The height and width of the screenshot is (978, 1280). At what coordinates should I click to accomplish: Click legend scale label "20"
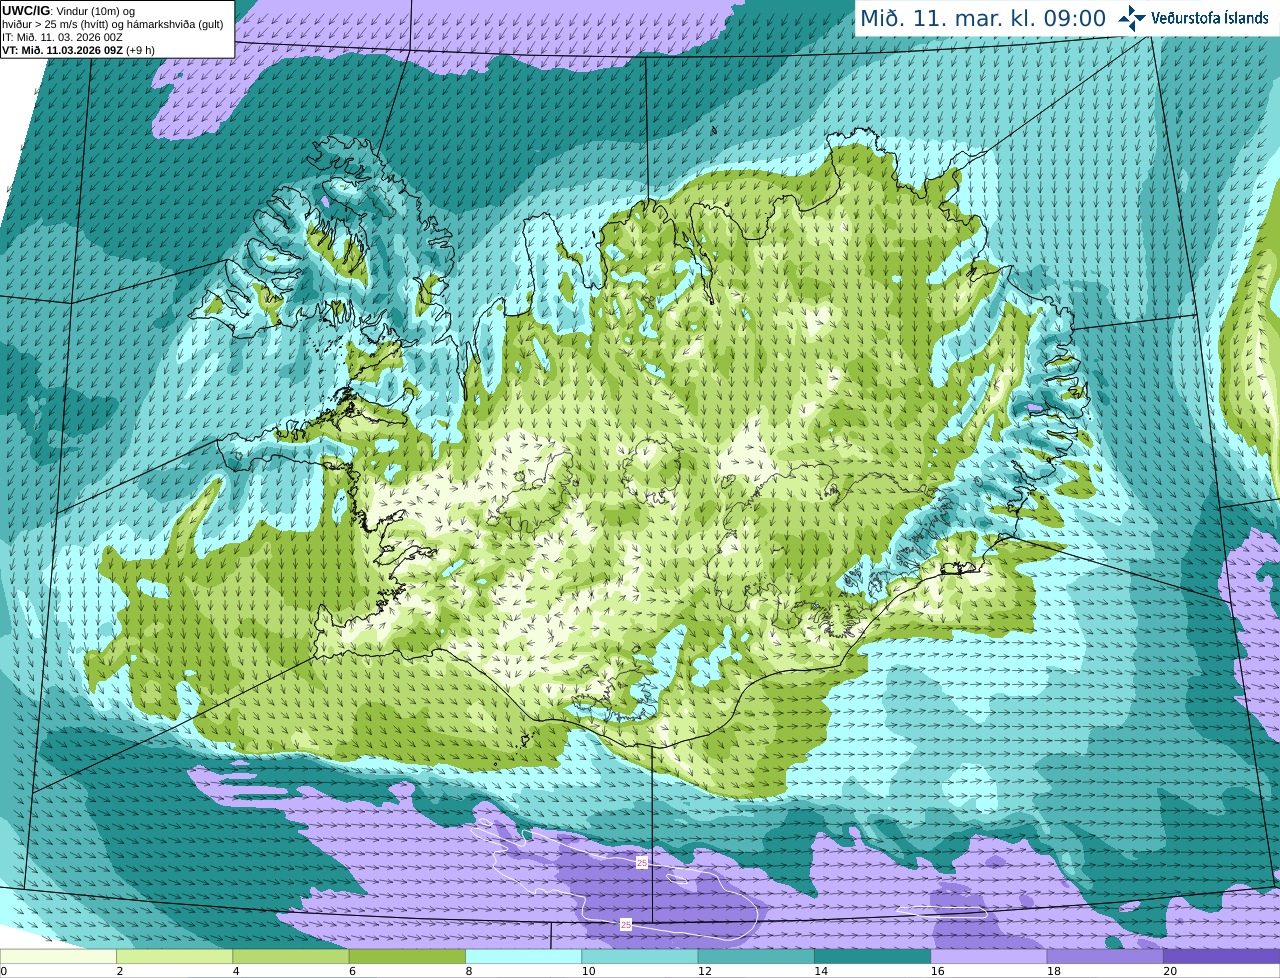pyautogui.click(x=1169, y=971)
